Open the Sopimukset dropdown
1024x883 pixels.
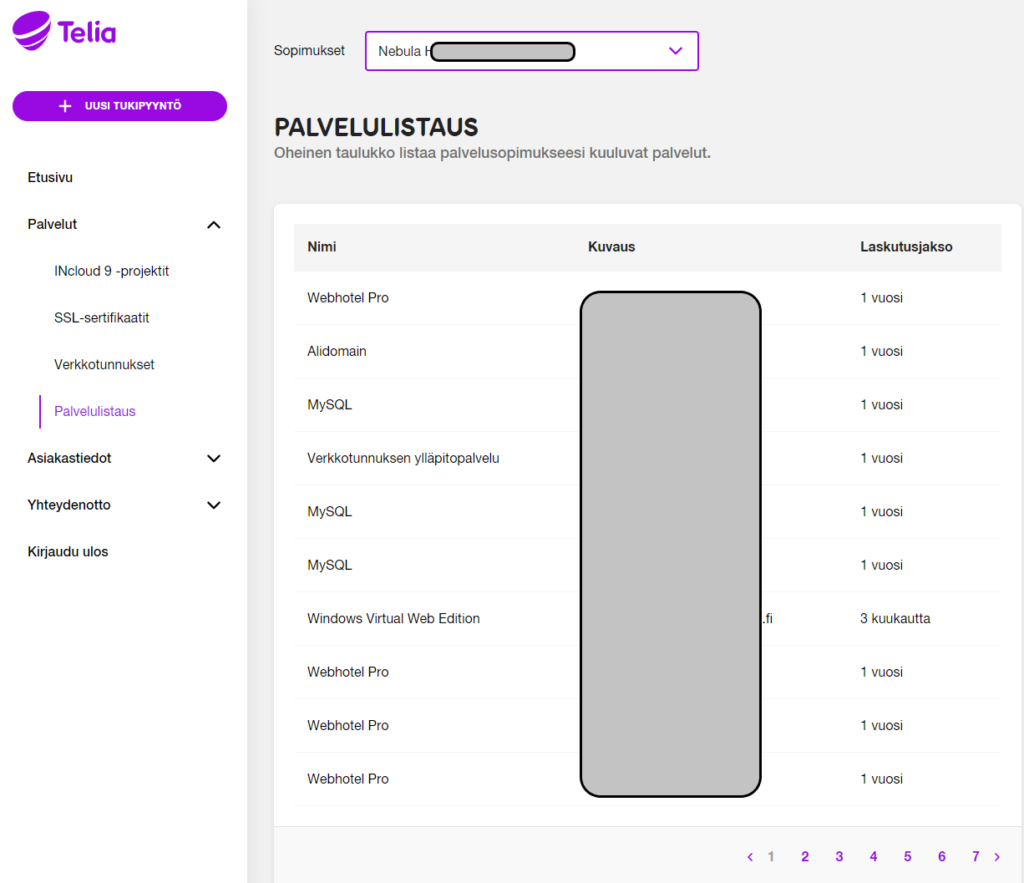coord(532,51)
